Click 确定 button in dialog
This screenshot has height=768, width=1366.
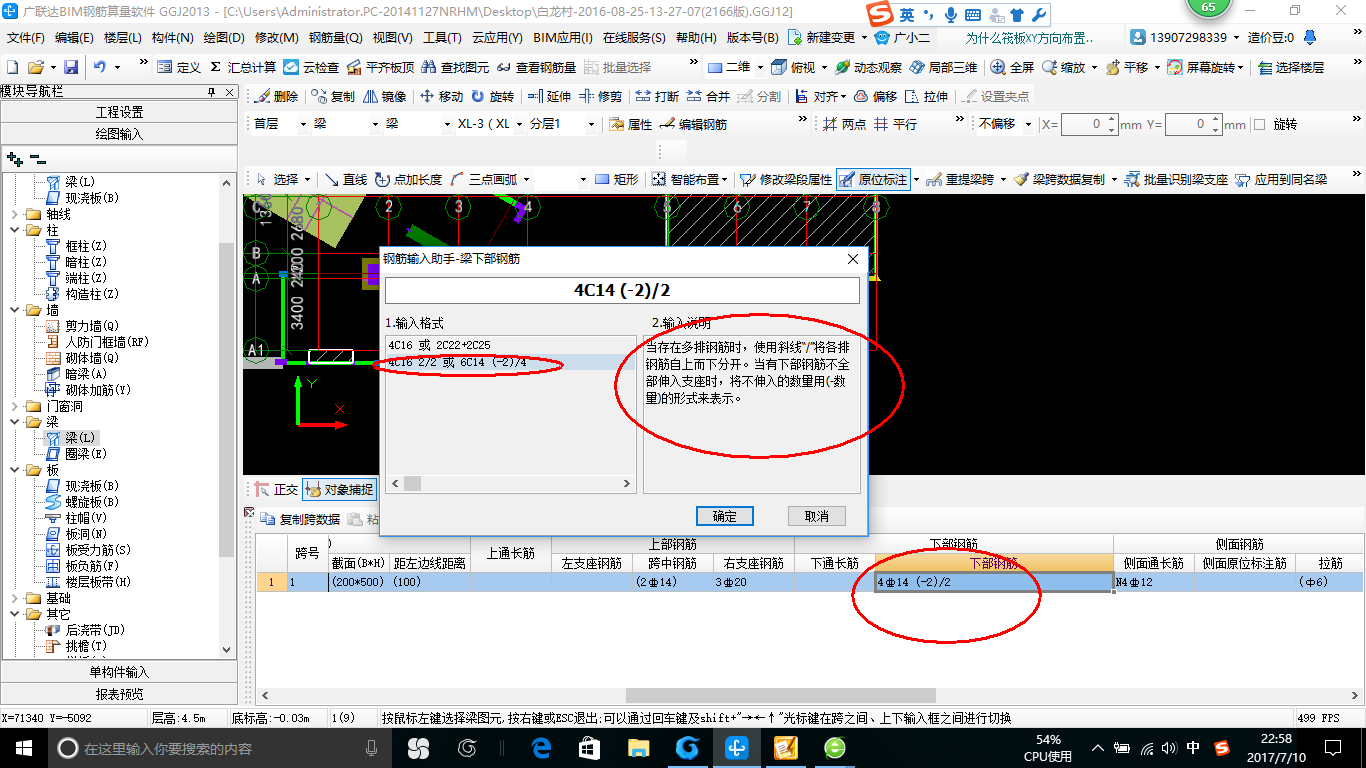(x=725, y=516)
